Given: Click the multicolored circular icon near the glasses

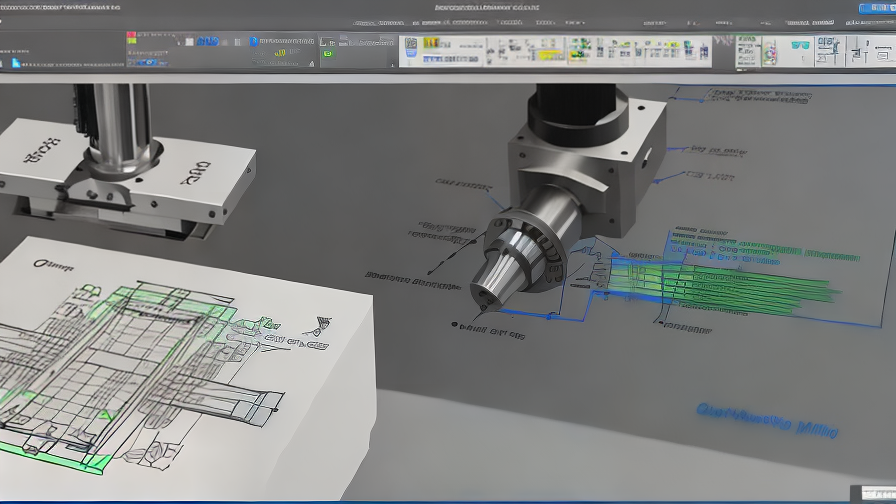Looking at the screenshot, I should click(770, 52).
